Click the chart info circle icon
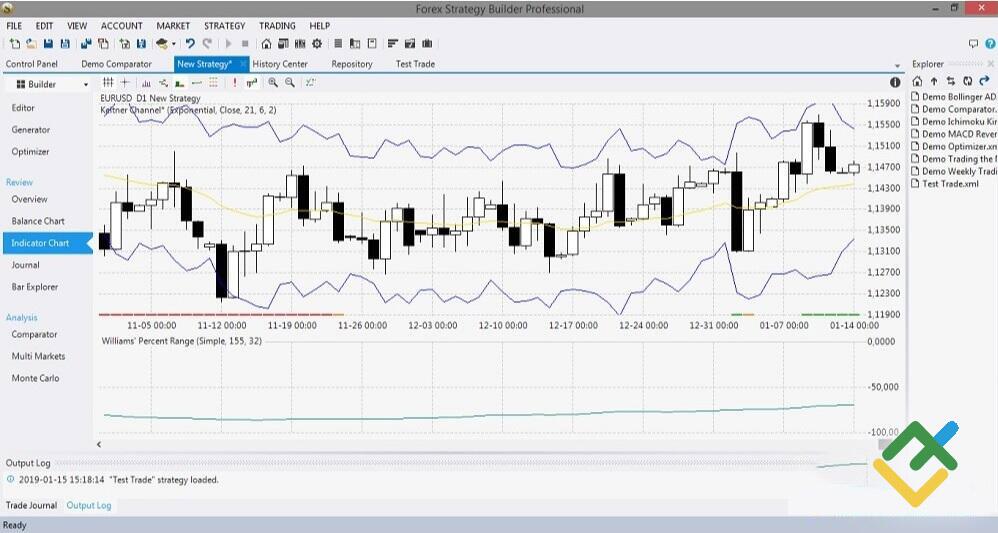998x533 pixels. pyautogui.click(x=895, y=82)
